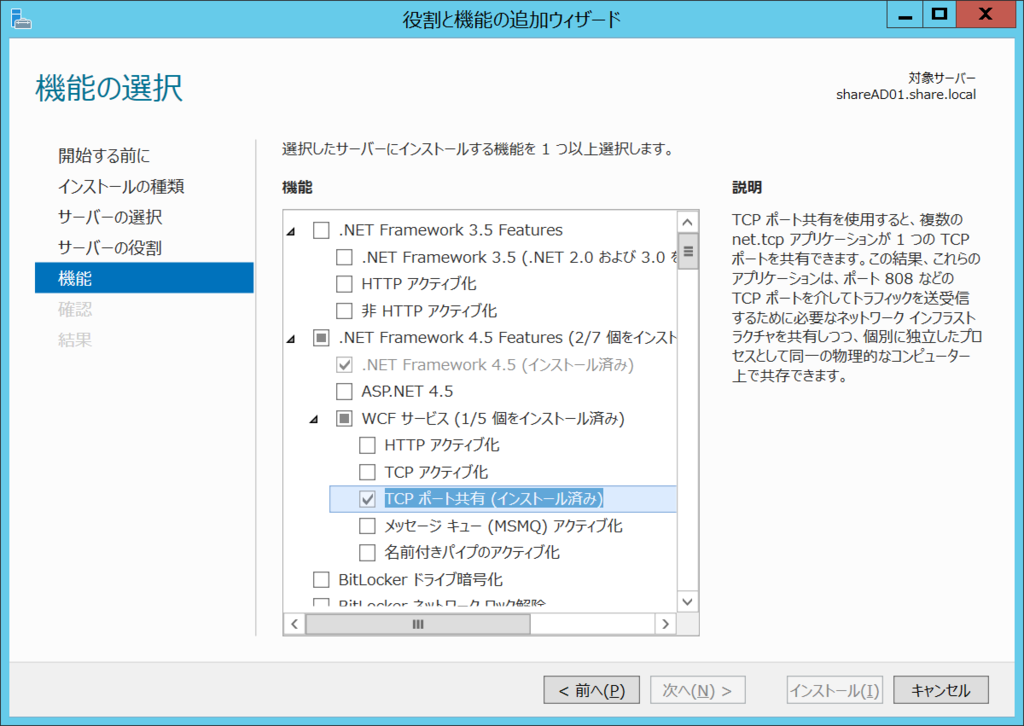Viewport: 1024px width, 726px height.
Task: Enable 非 HTTP アクティブ化 feature
Action: 345,311
